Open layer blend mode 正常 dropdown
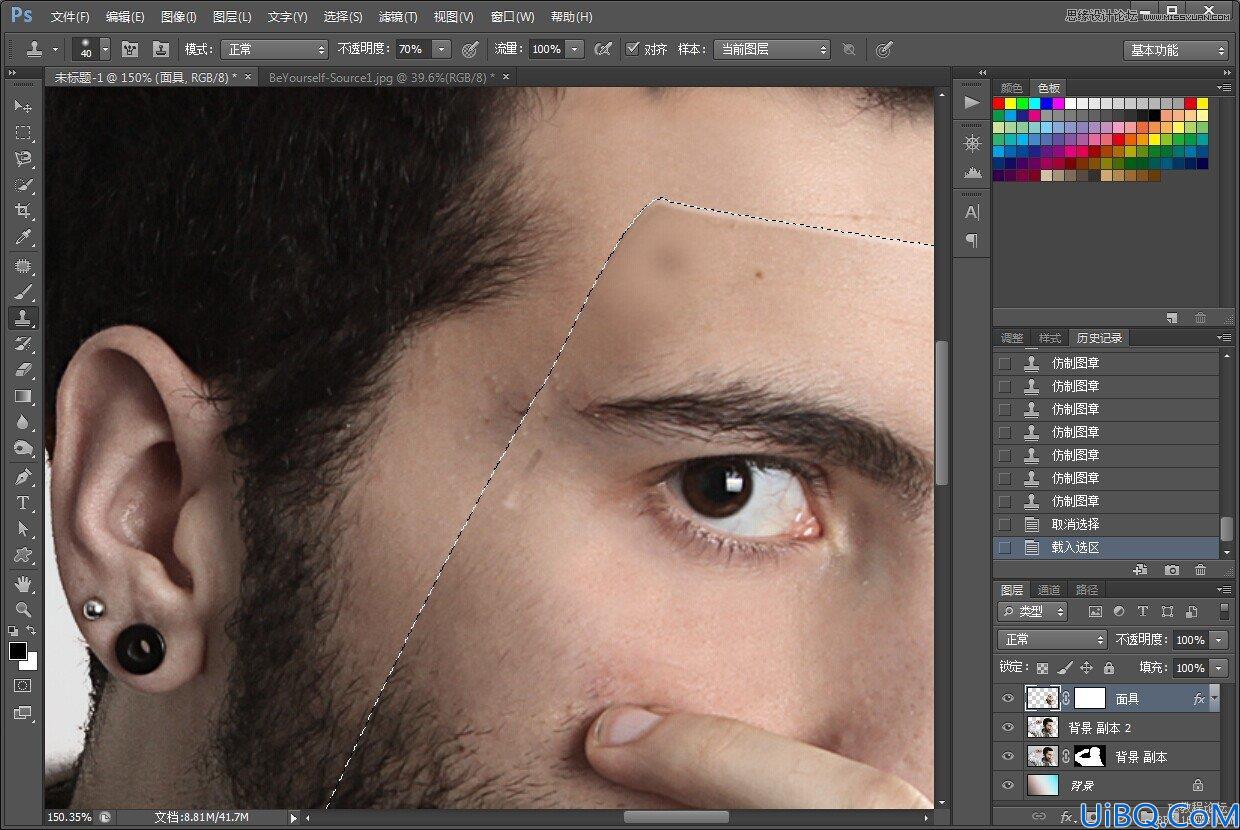Image resolution: width=1240 pixels, height=830 pixels. tap(1052, 639)
